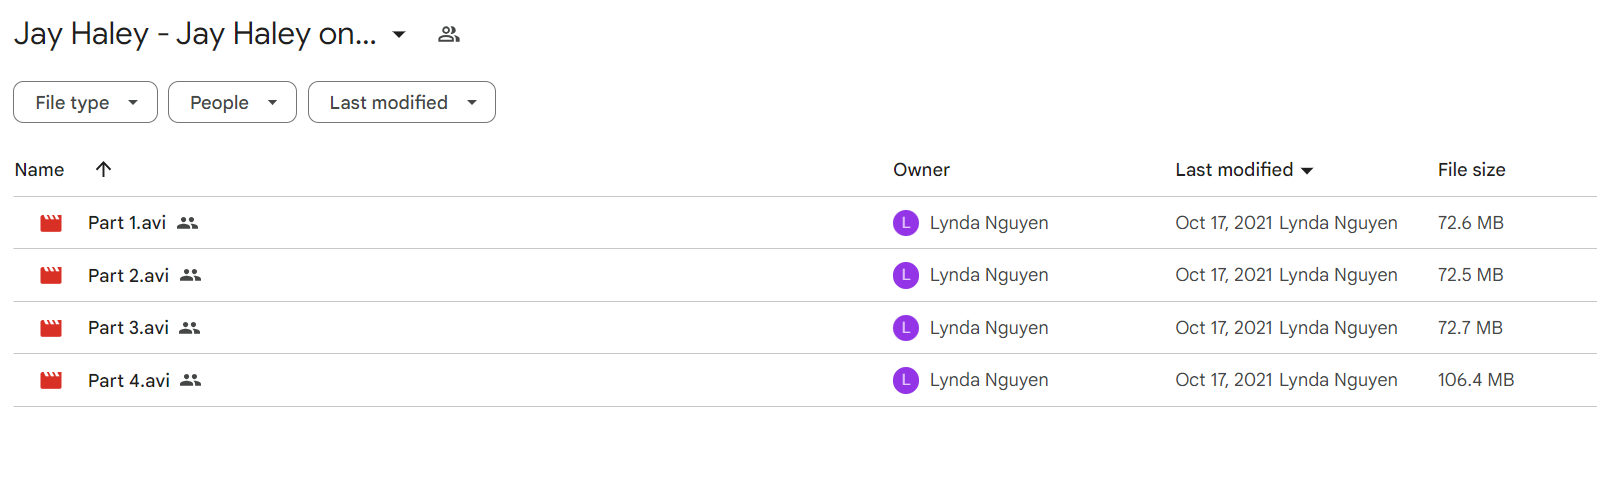Open the File type filter dropdown
The height and width of the screenshot is (479, 1597).
(85, 102)
